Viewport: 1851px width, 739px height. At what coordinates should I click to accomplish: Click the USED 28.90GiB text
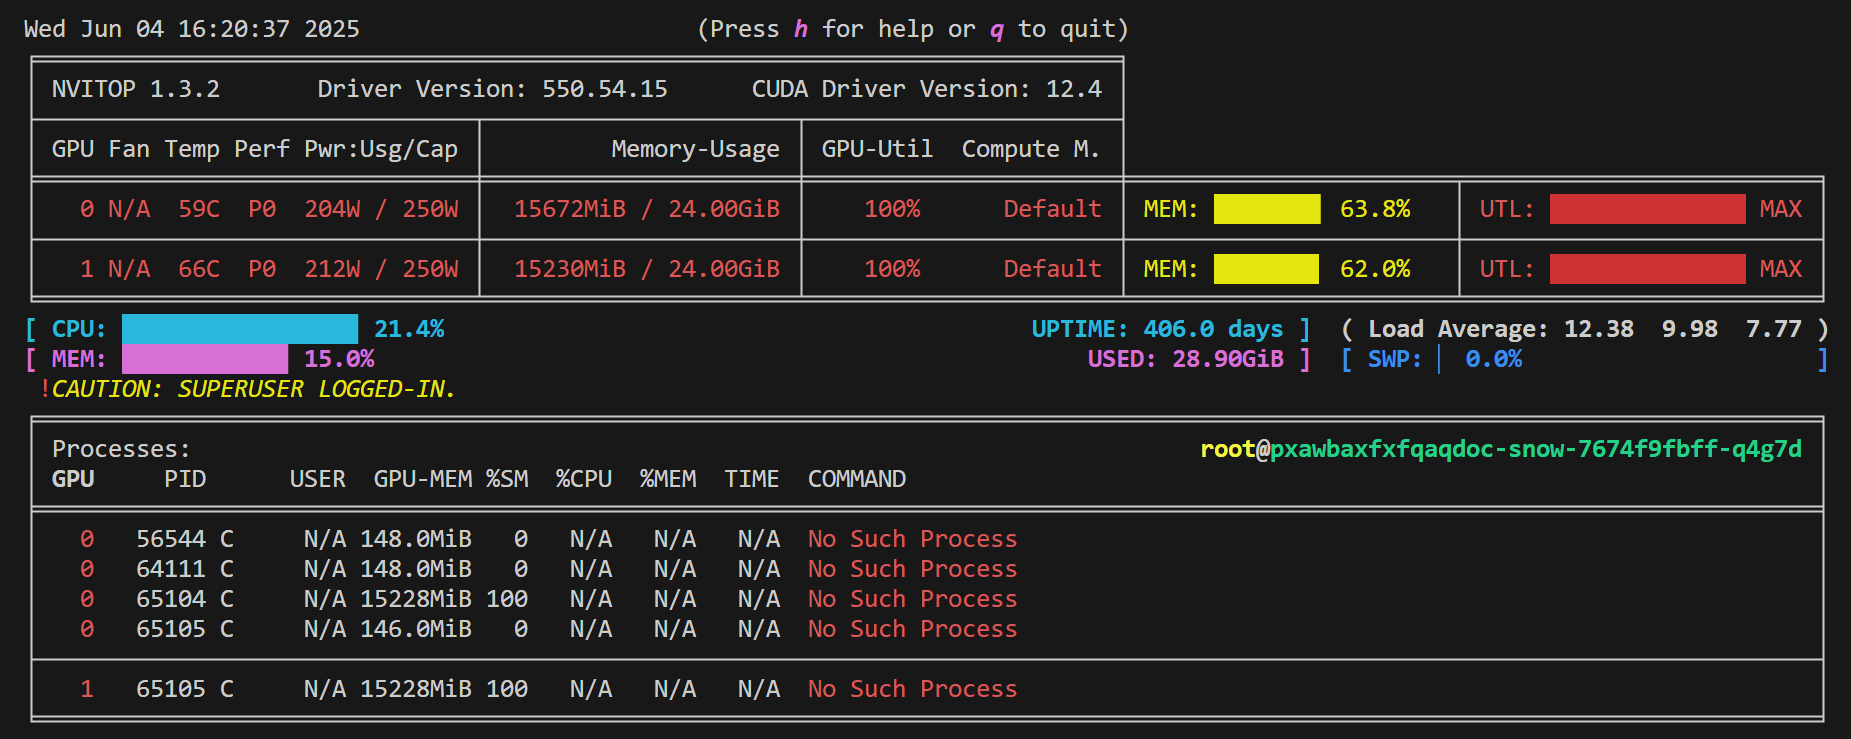pyautogui.click(x=1185, y=359)
